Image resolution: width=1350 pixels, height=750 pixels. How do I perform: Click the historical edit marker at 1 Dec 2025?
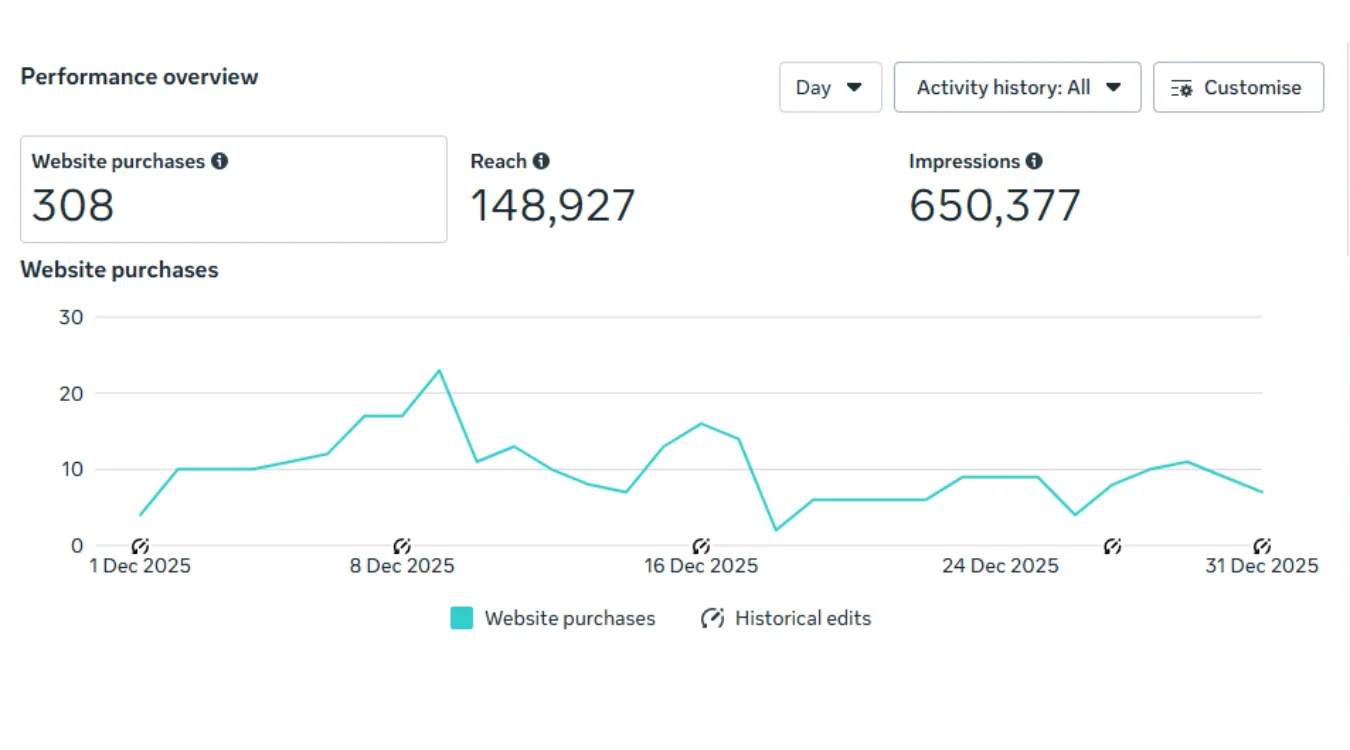pyautogui.click(x=140, y=546)
